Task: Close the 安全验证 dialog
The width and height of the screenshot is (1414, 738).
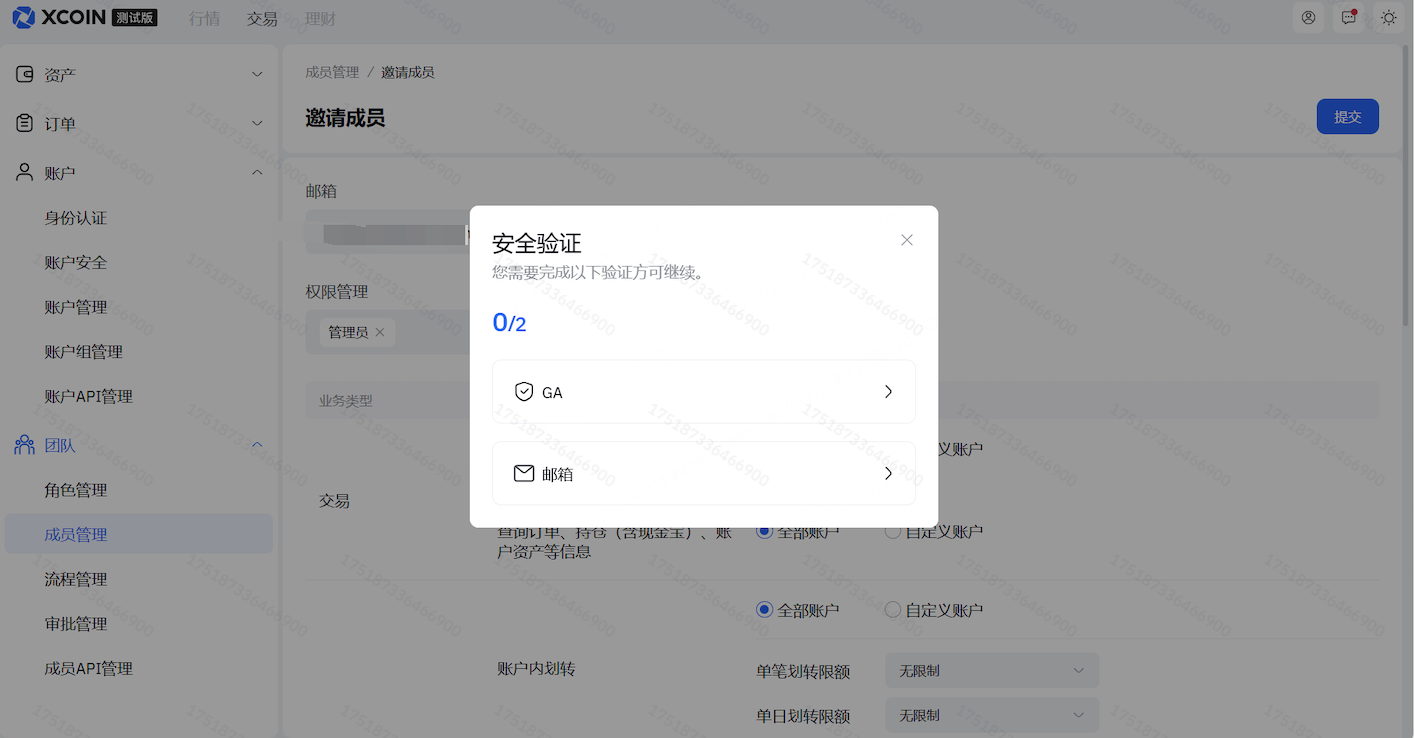Action: point(906,240)
